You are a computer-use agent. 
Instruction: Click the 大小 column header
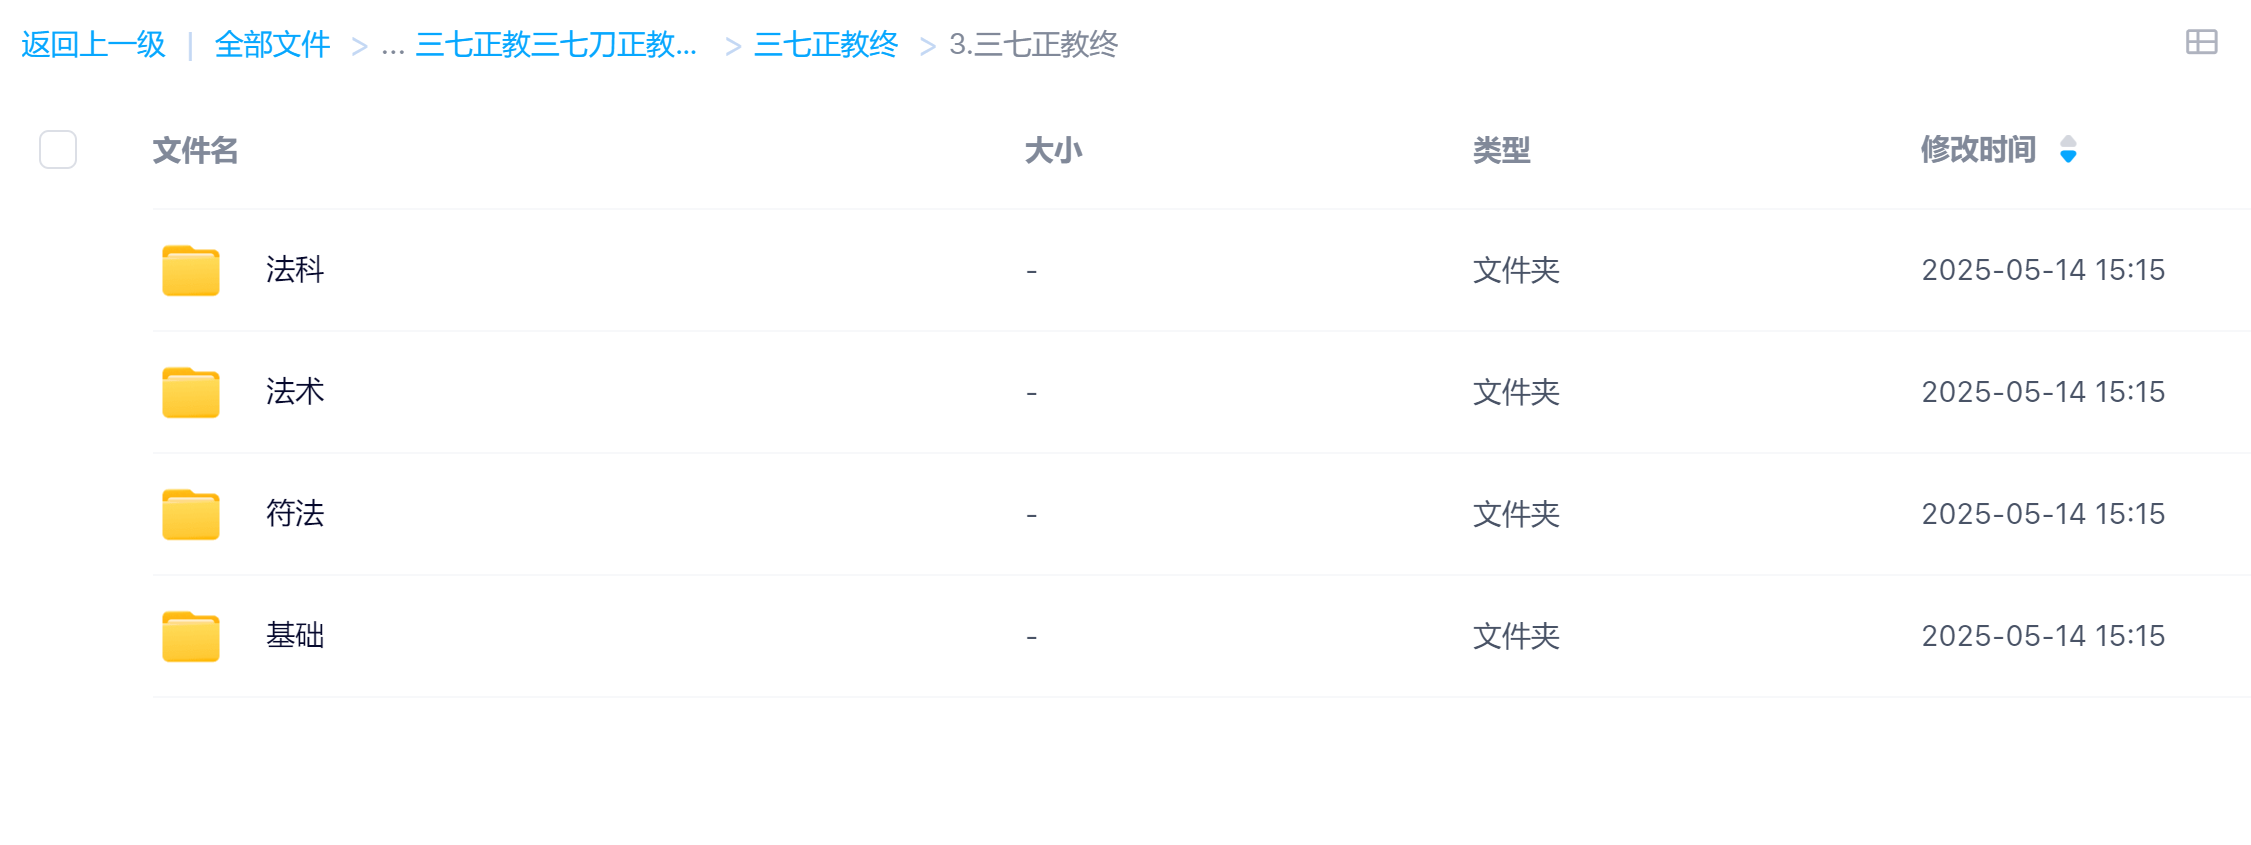coord(1053,150)
